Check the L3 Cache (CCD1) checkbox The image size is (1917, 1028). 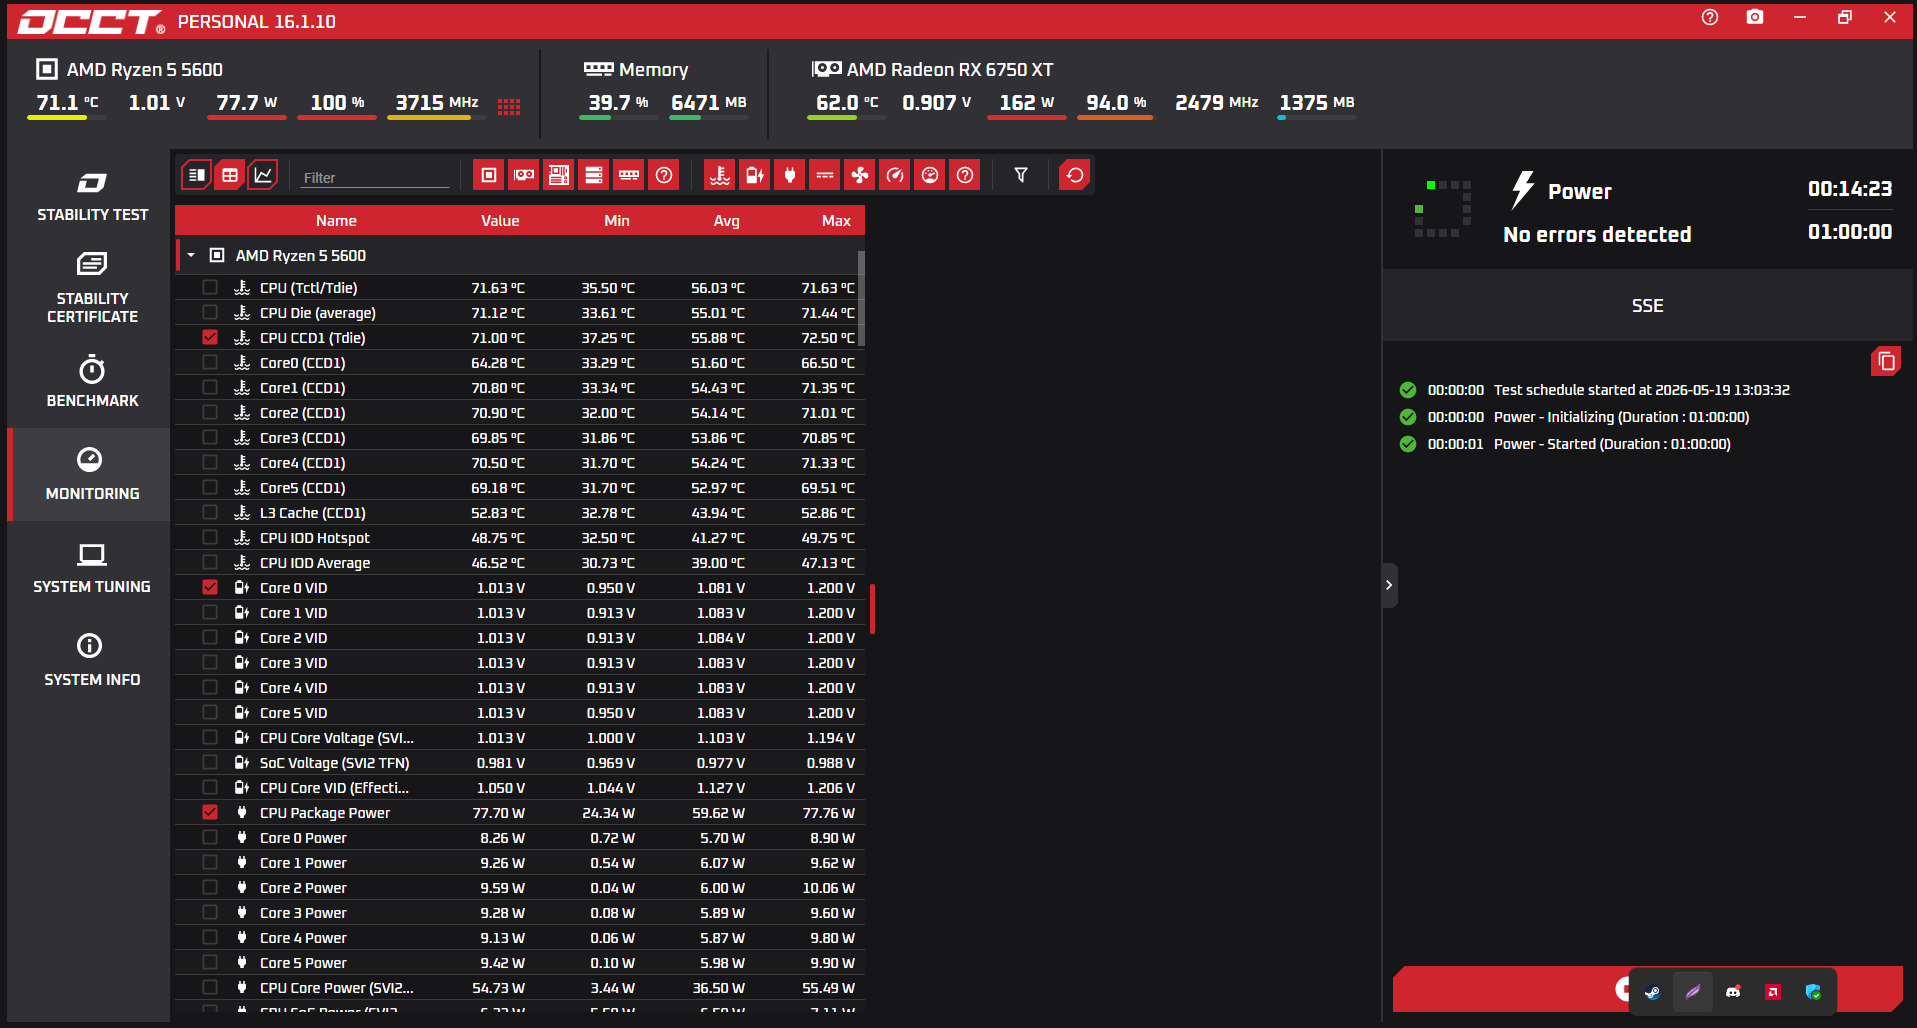coord(210,512)
